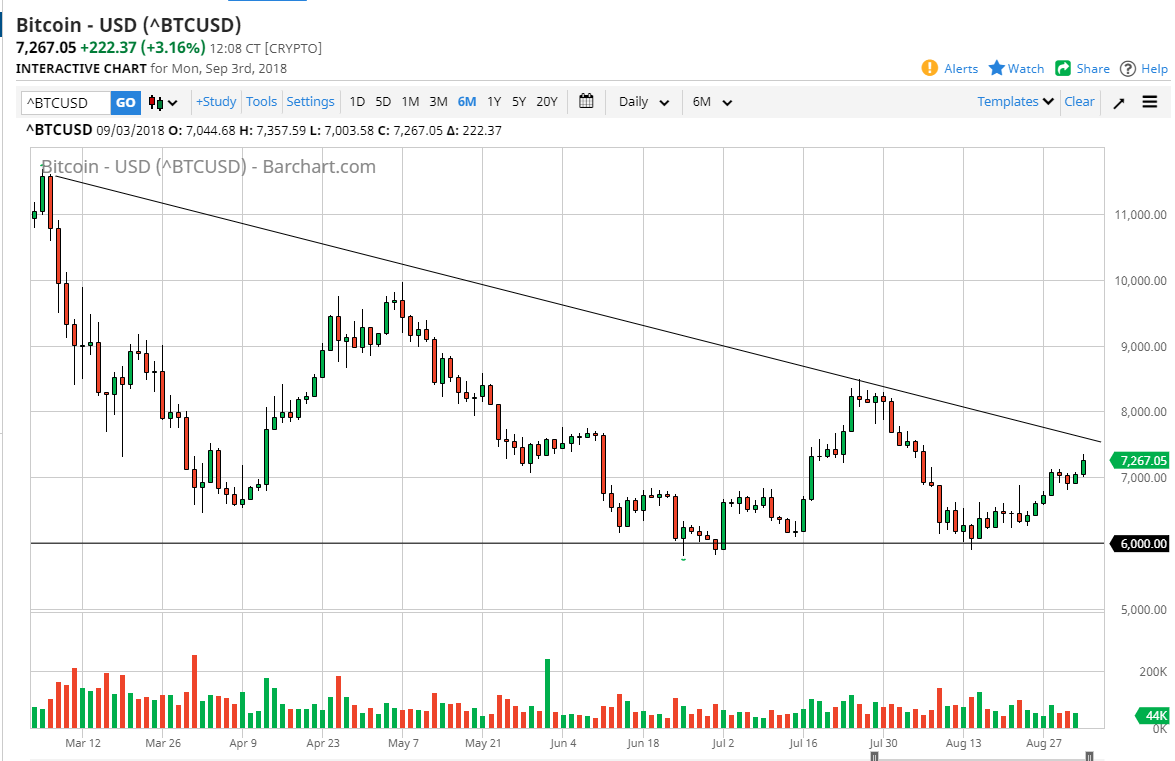This screenshot has height=761, width=1175.
Task: Open the calendar date picker icon
Action: click(586, 101)
